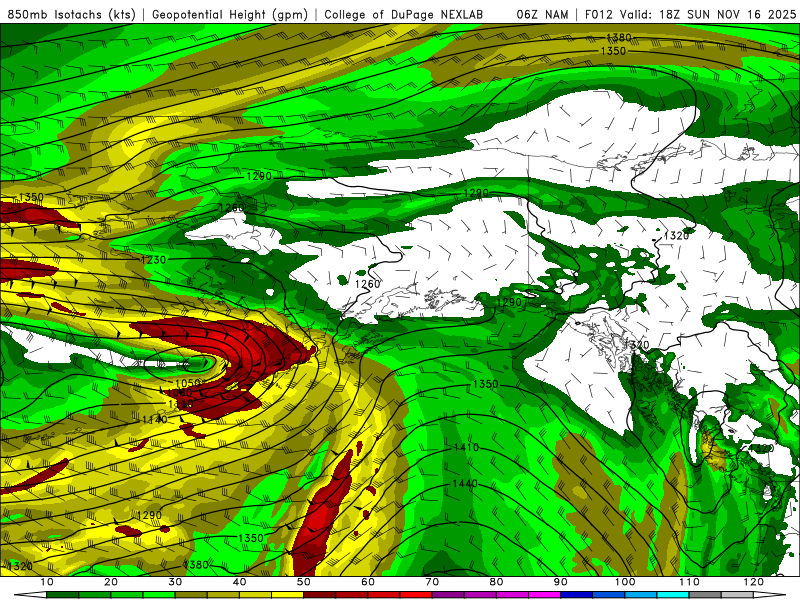800x600 pixels.
Task: Pick the darkest green swatch right of tick 10
Action: pos(62,595)
